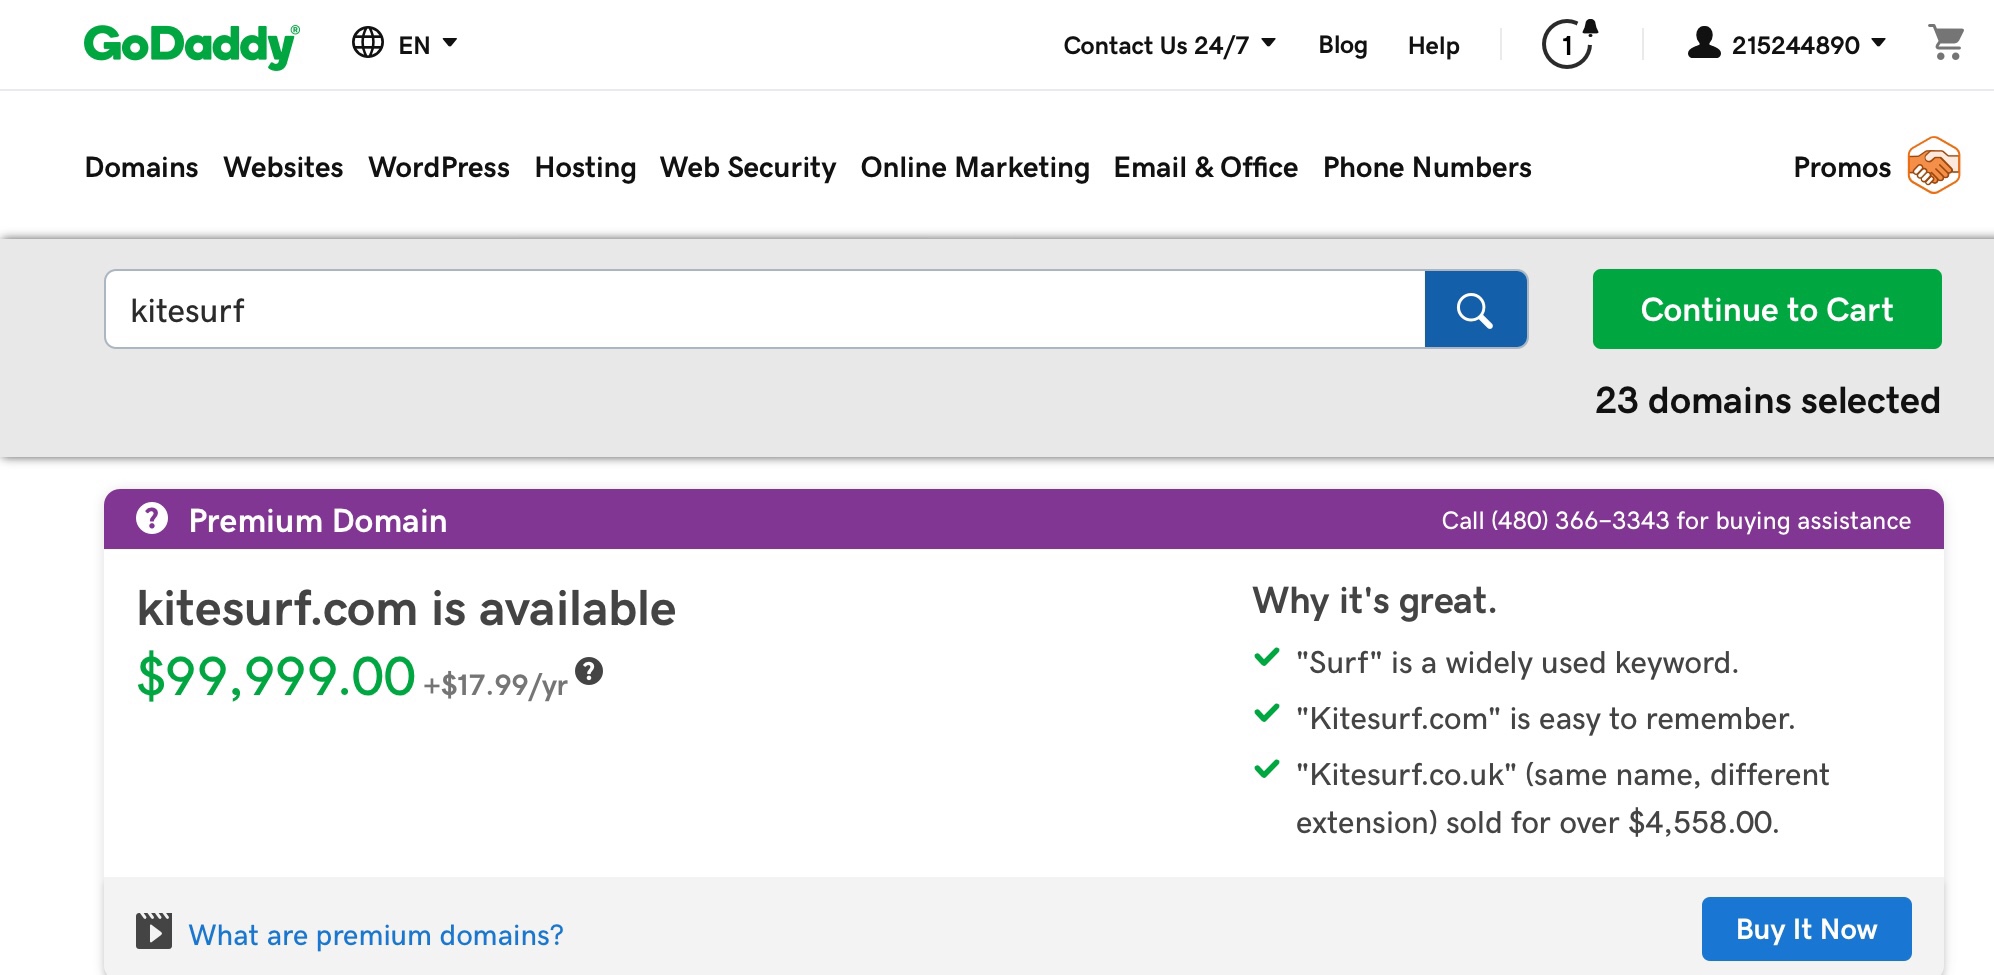Expand the Contact Us 24/7 menu
1994x975 pixels.
pyautogui.click(x=1169, y=45)
